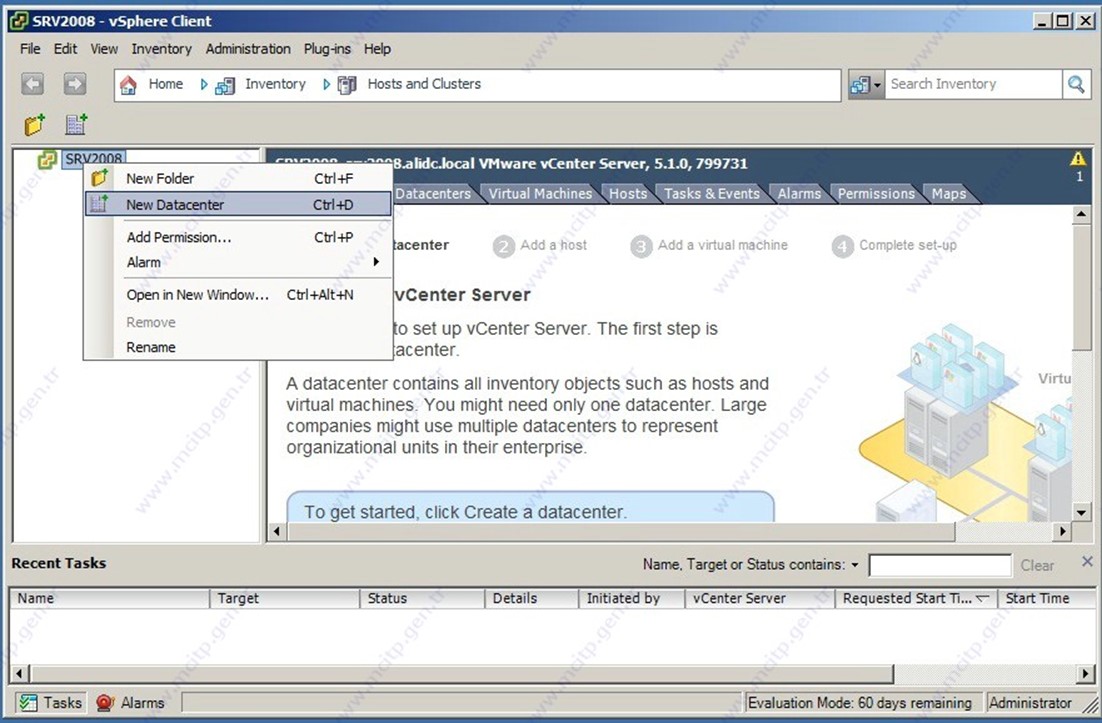The height and width of the screenshot is (723, 1102).
Task: Click the yellow warning triangle icon
Action: tap(1078, 159)
